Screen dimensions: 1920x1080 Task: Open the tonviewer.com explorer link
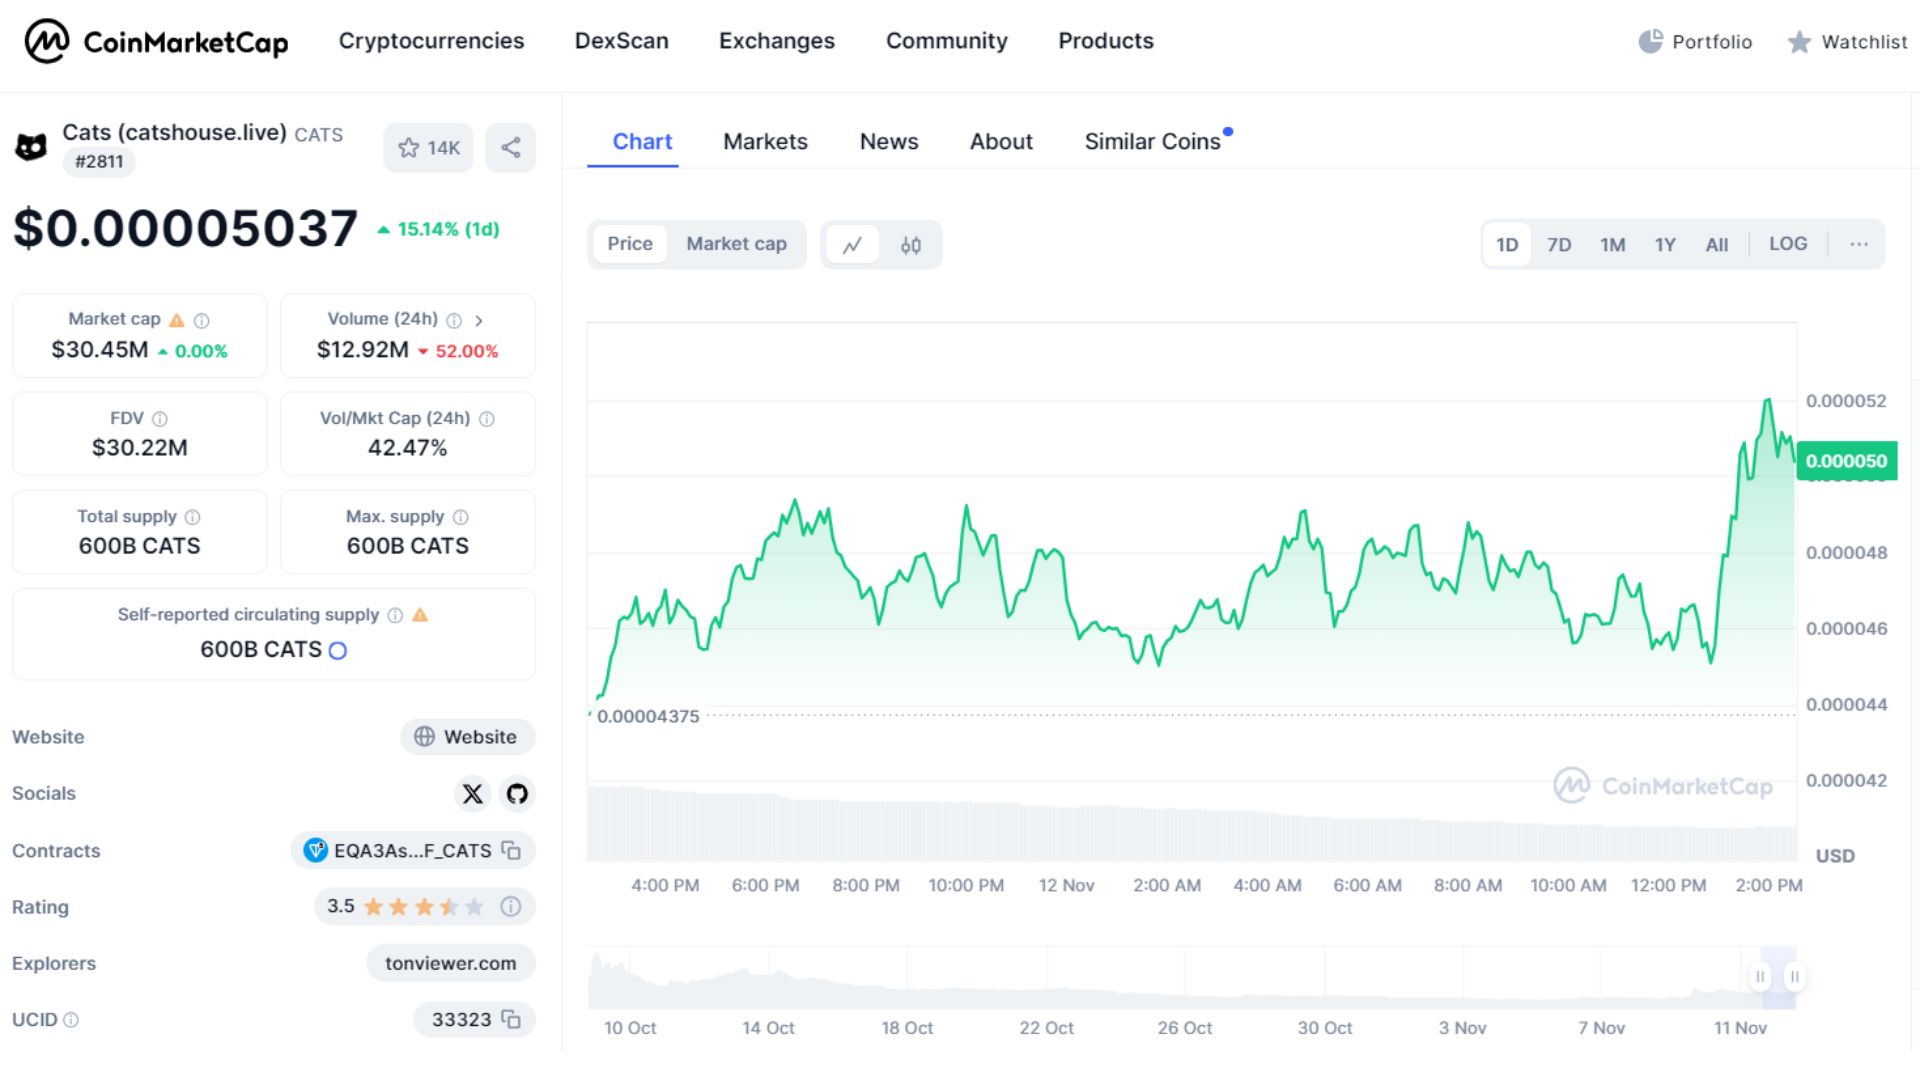tap(451, 964)
